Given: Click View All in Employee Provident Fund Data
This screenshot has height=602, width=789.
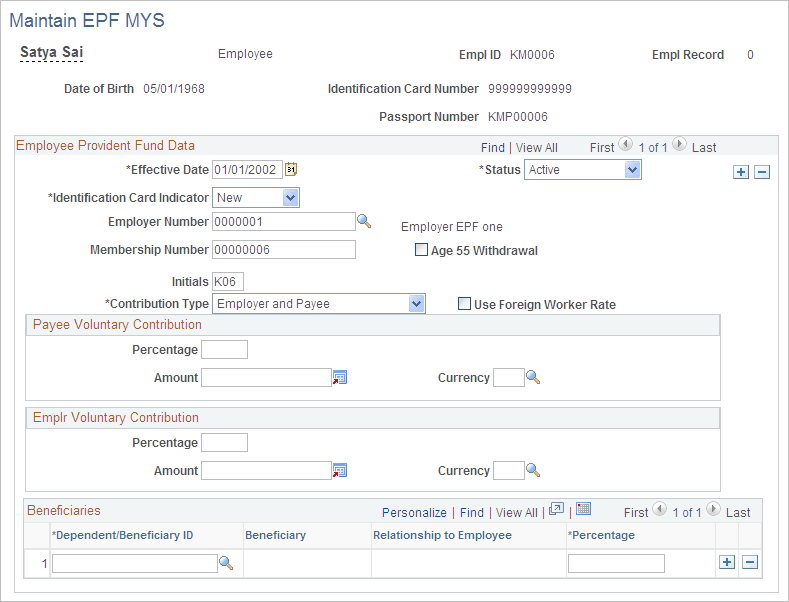Looking at the screenshot, I should tap(536, 147).
